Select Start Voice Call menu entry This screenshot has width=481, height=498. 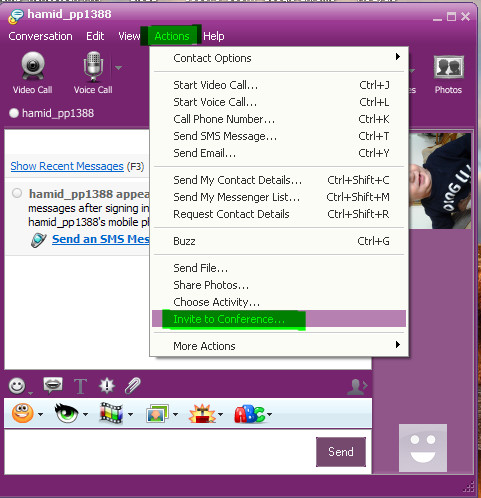coord(279,102)
